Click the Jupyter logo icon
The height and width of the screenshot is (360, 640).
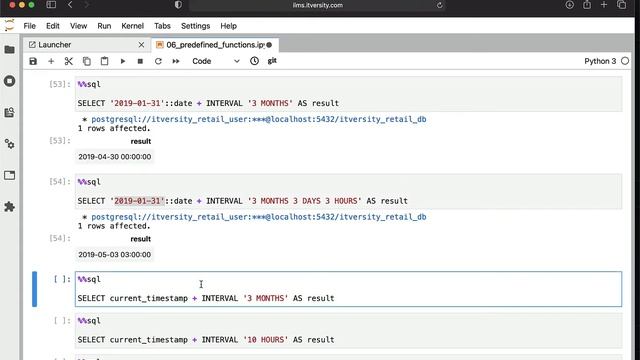click(x=9, y=25)
